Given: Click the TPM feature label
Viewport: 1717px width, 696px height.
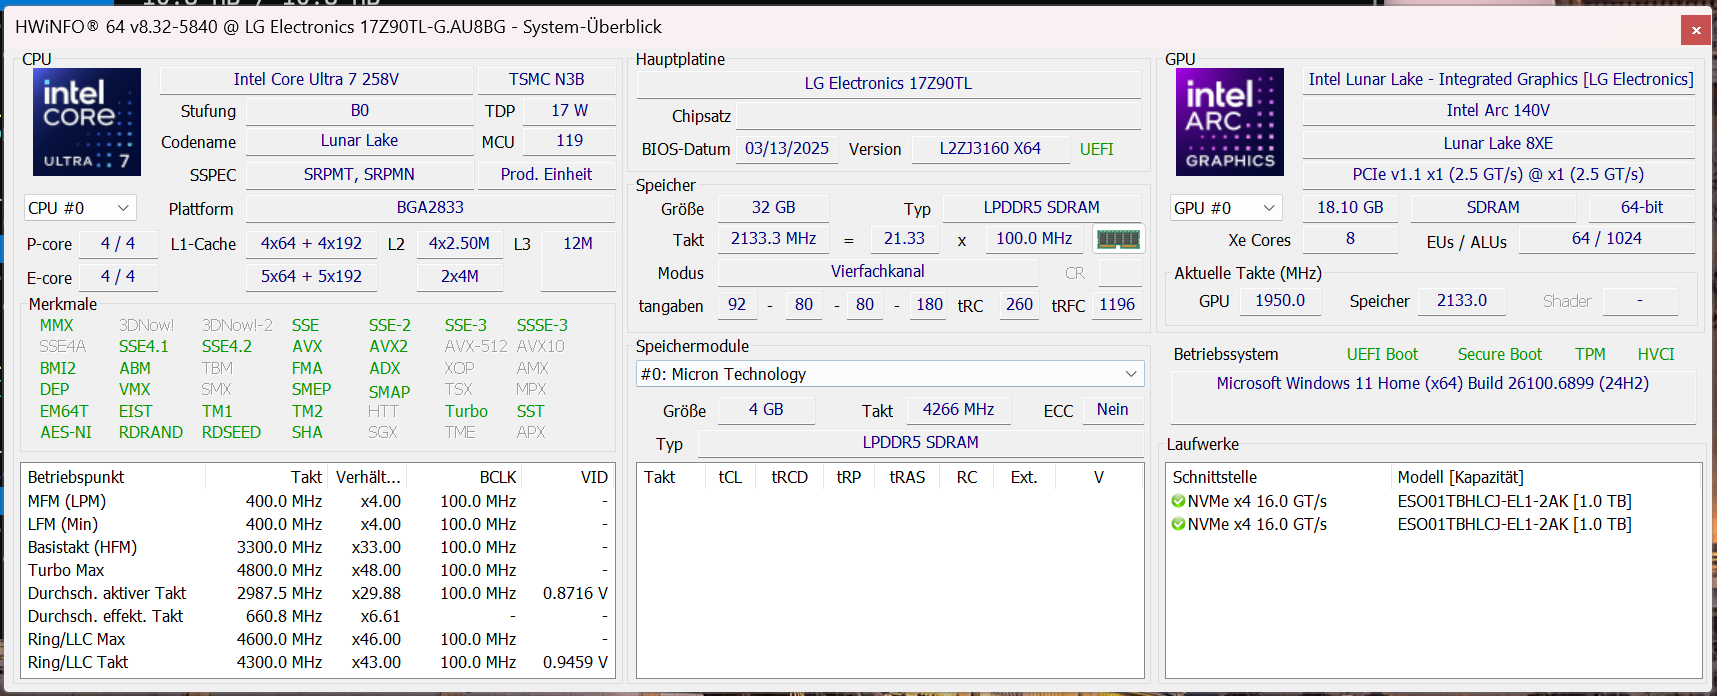Looking at the screenshot, I should point(1589,354).
